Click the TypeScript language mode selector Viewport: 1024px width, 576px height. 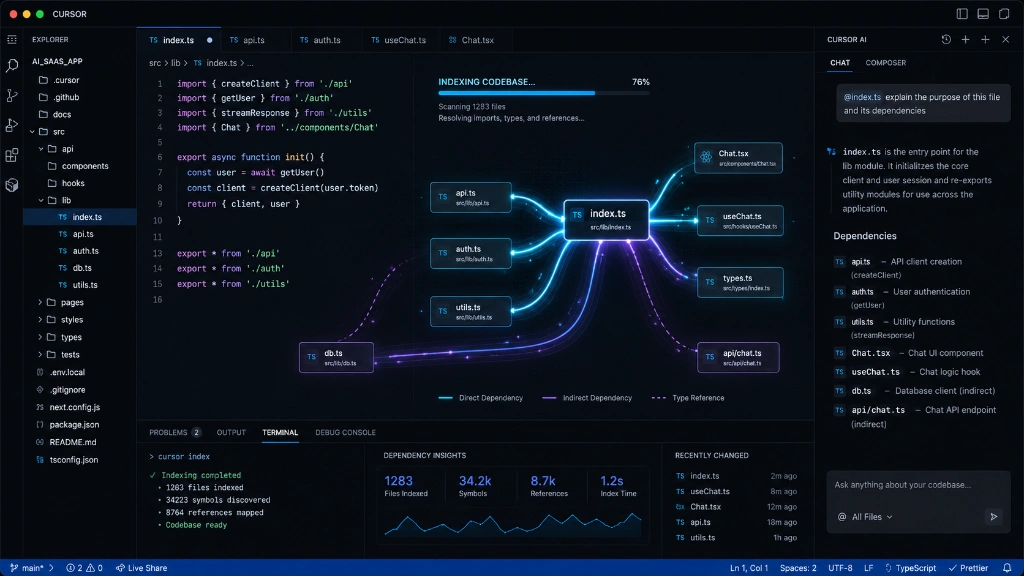[x=910, y=568]
